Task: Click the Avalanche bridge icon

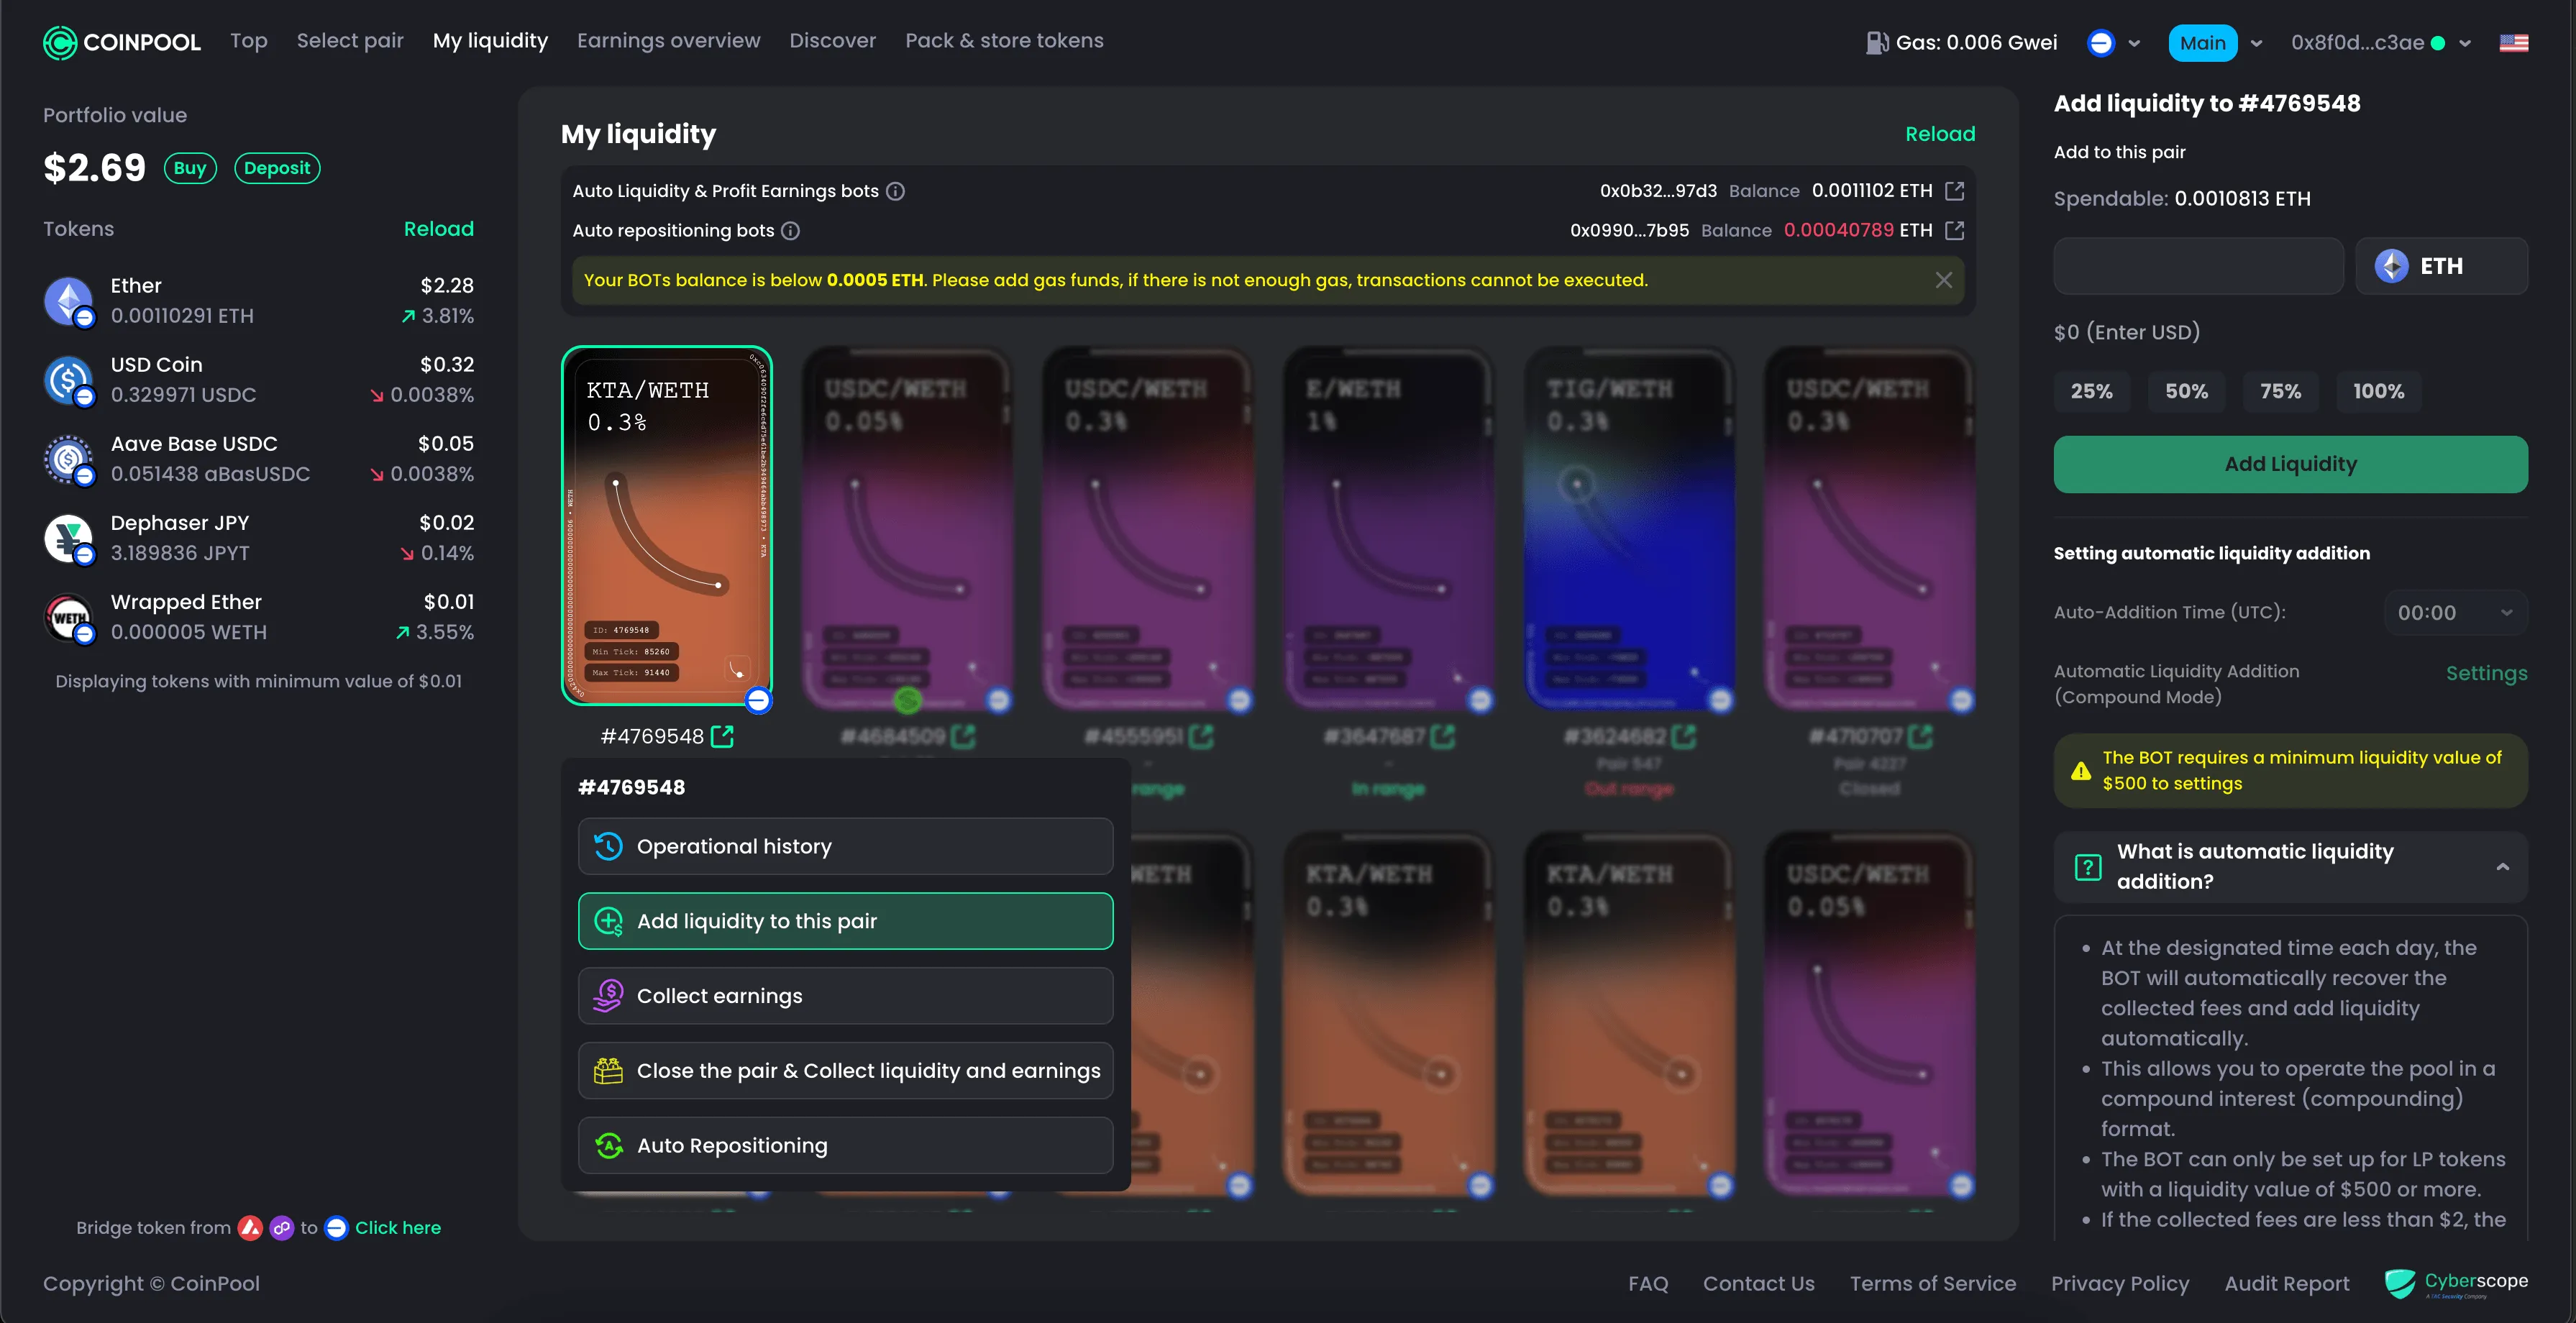Action: (x=250, y=1227)
